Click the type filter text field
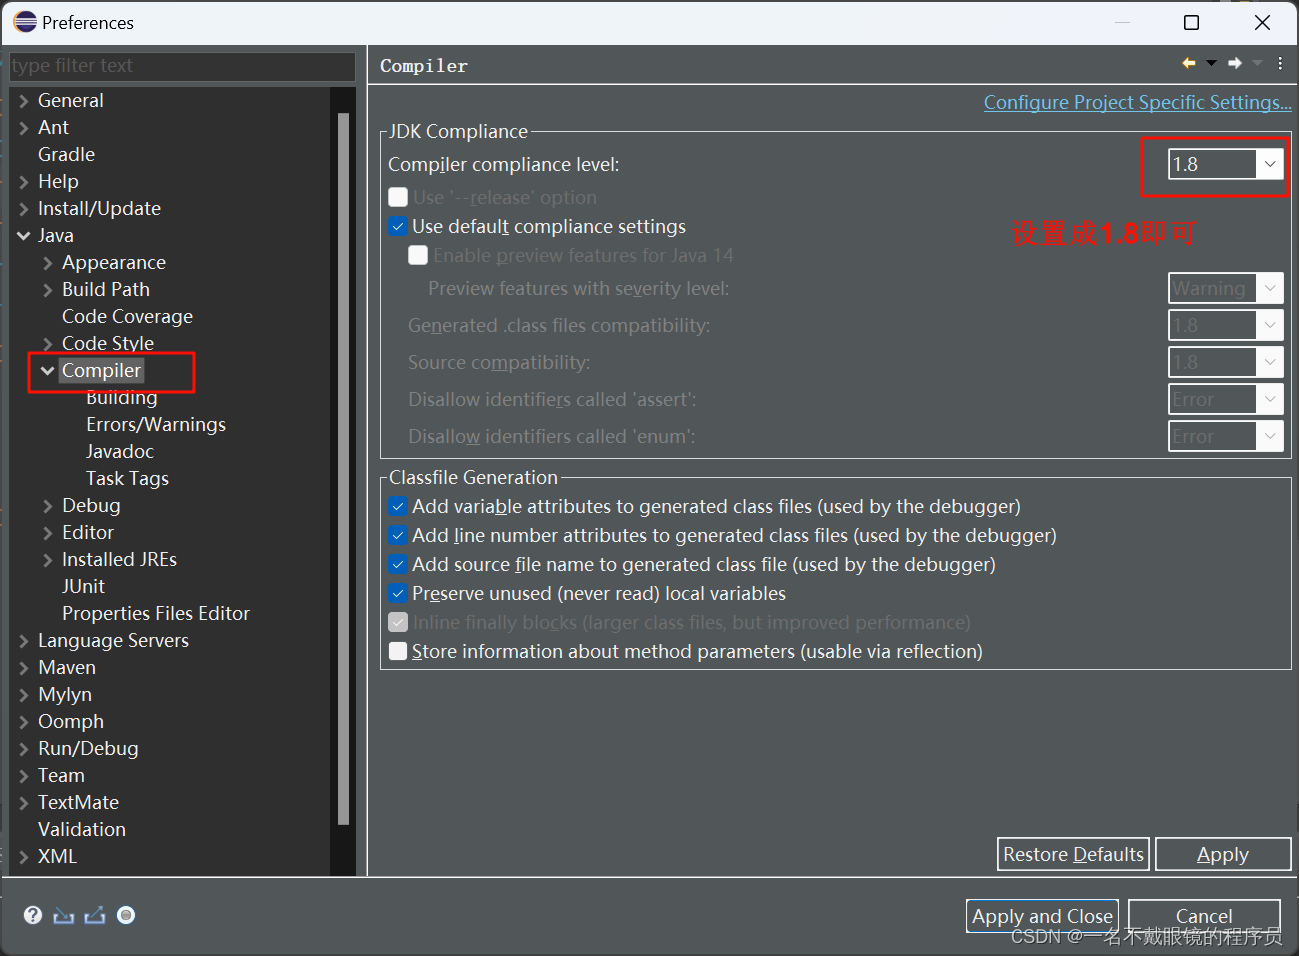The image size is (1299, 956). click(182, 66)
